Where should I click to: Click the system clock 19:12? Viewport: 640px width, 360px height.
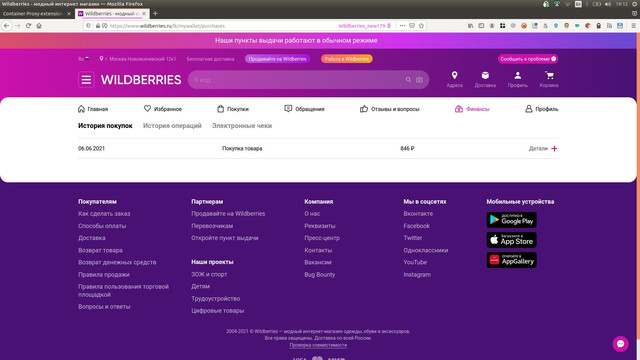point(622,4)
